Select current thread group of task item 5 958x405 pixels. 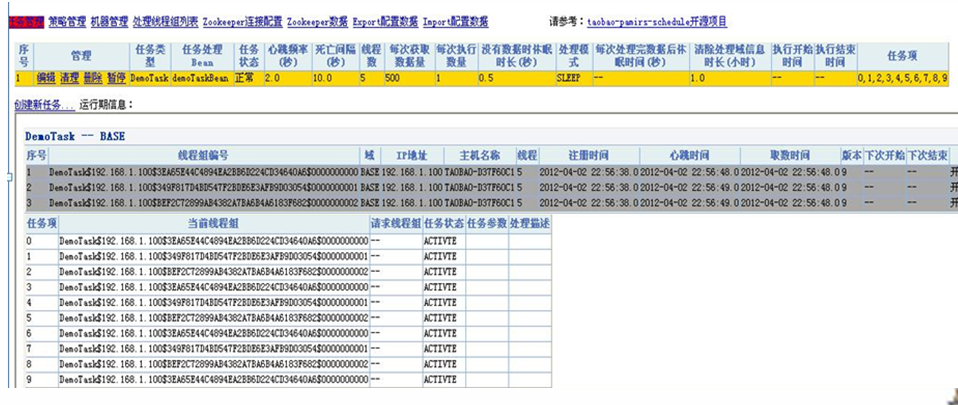214,318
